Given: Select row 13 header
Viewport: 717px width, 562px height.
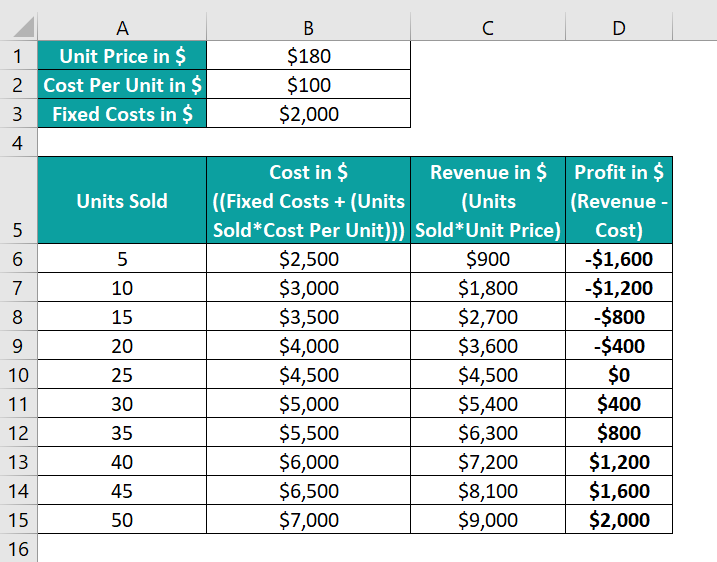Looking at the screenshot, I should pyautogui.click(x=18, y=461).
